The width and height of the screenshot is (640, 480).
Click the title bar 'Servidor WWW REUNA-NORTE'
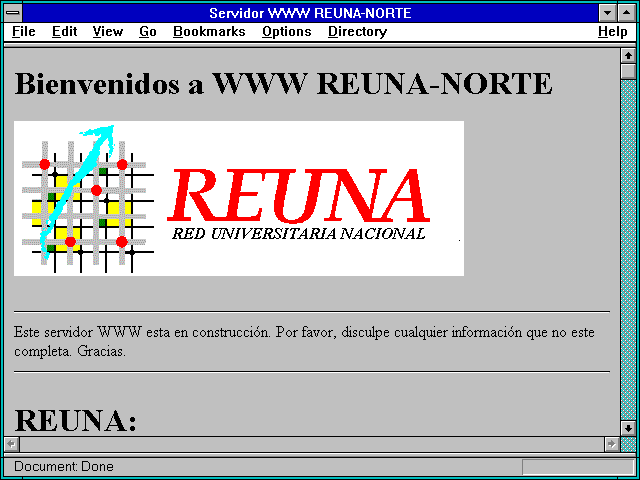310,13
